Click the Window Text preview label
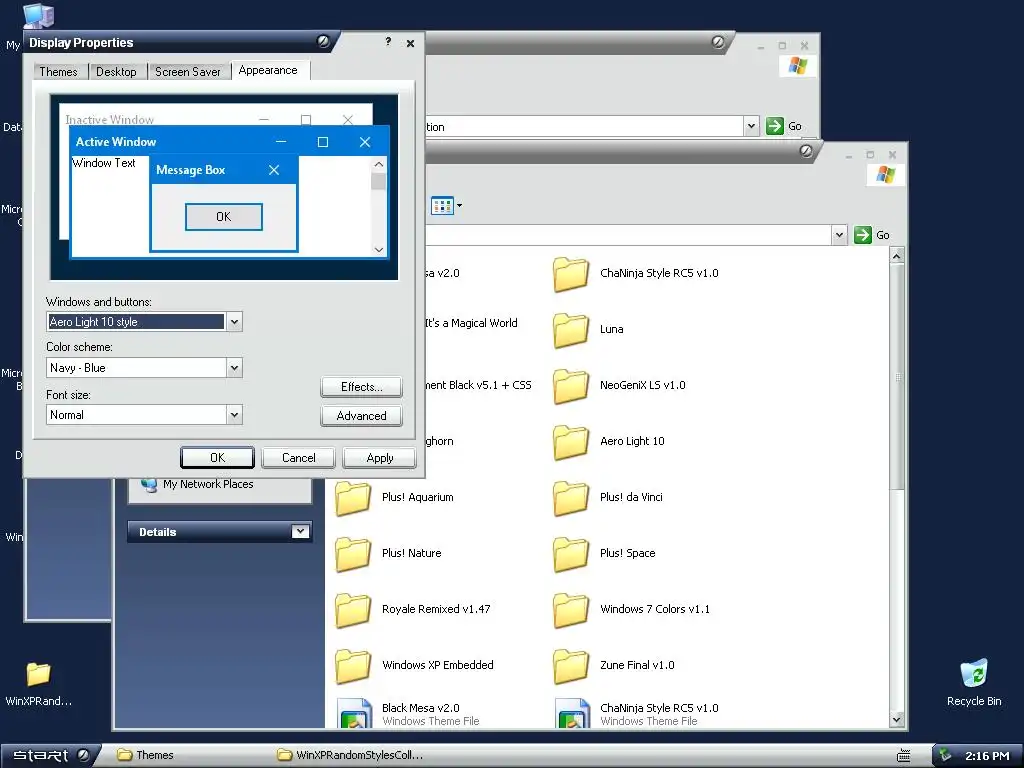The image size is (1024, 768). coord(104,163)
